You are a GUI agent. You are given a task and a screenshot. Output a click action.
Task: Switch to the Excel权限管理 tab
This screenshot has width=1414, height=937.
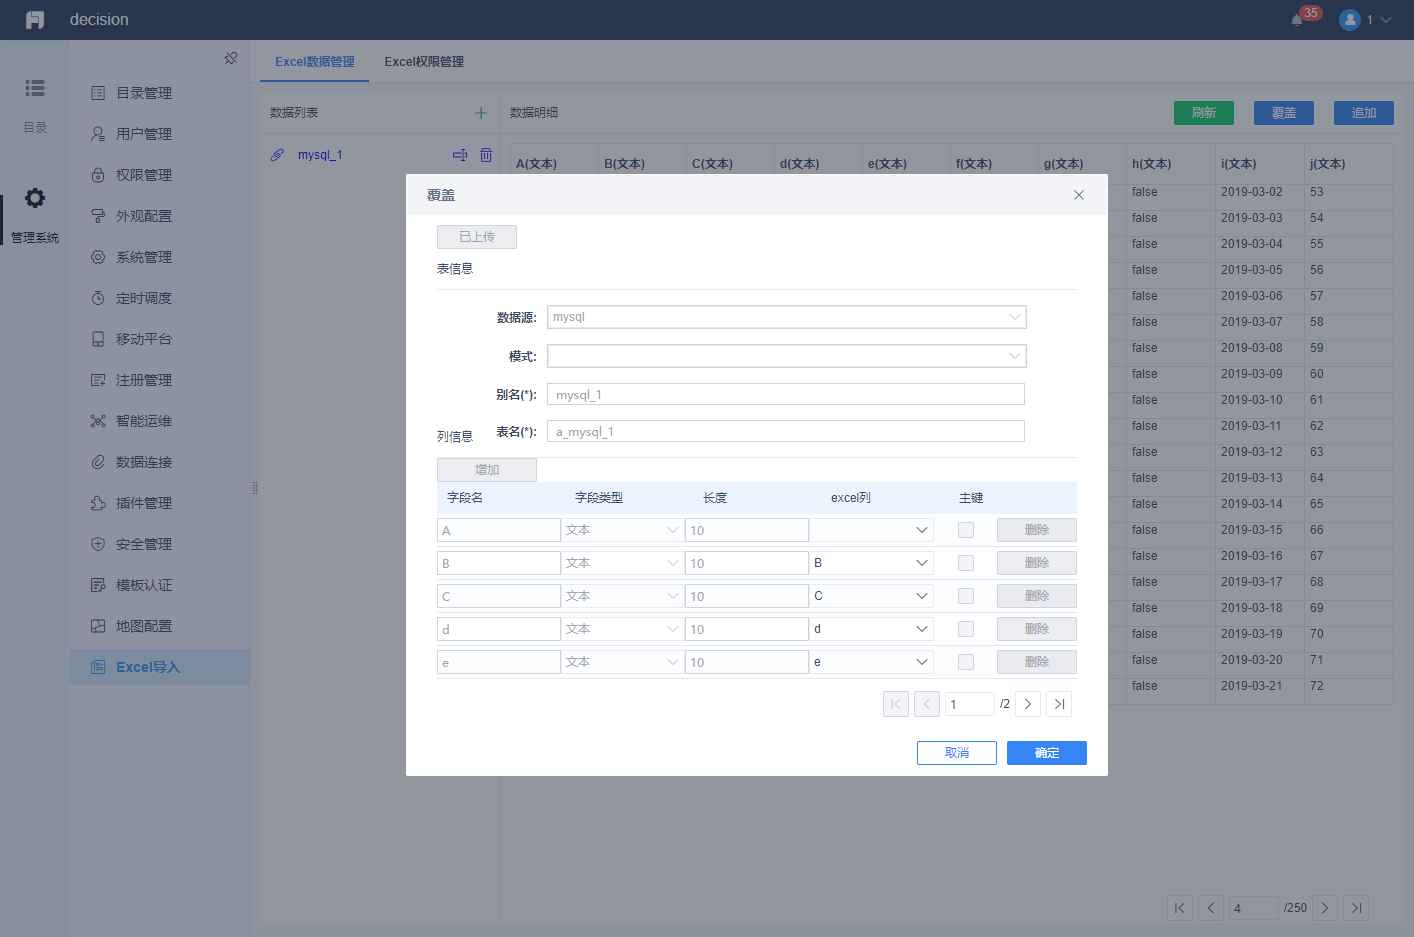424,62
